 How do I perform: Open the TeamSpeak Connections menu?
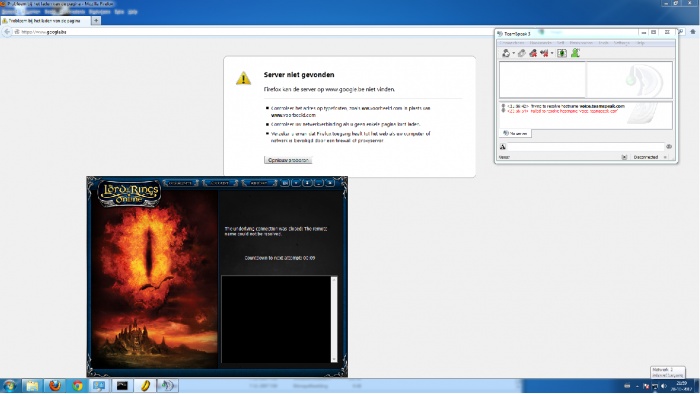[512, 43]
